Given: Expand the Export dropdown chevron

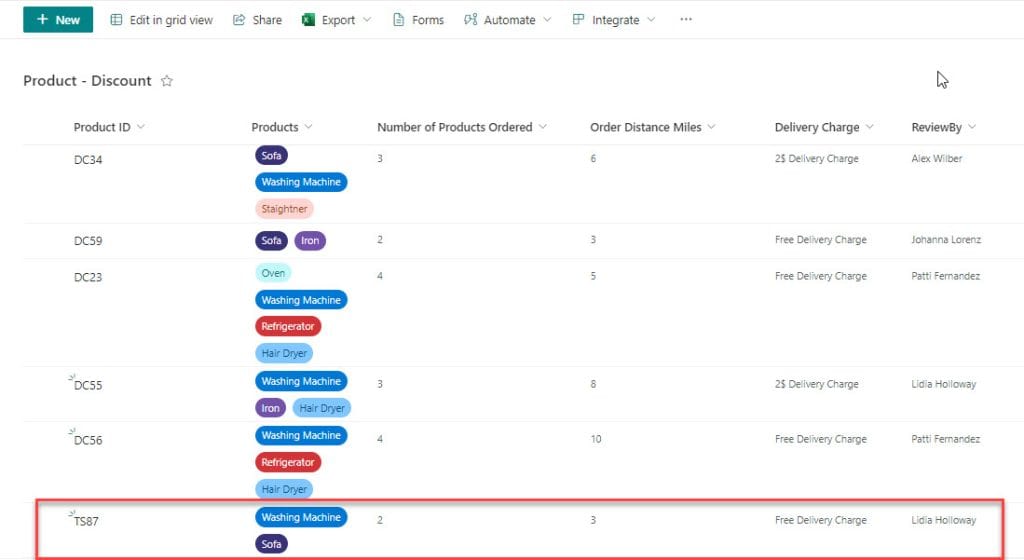Looking at the screenshot, I should 367,20.
